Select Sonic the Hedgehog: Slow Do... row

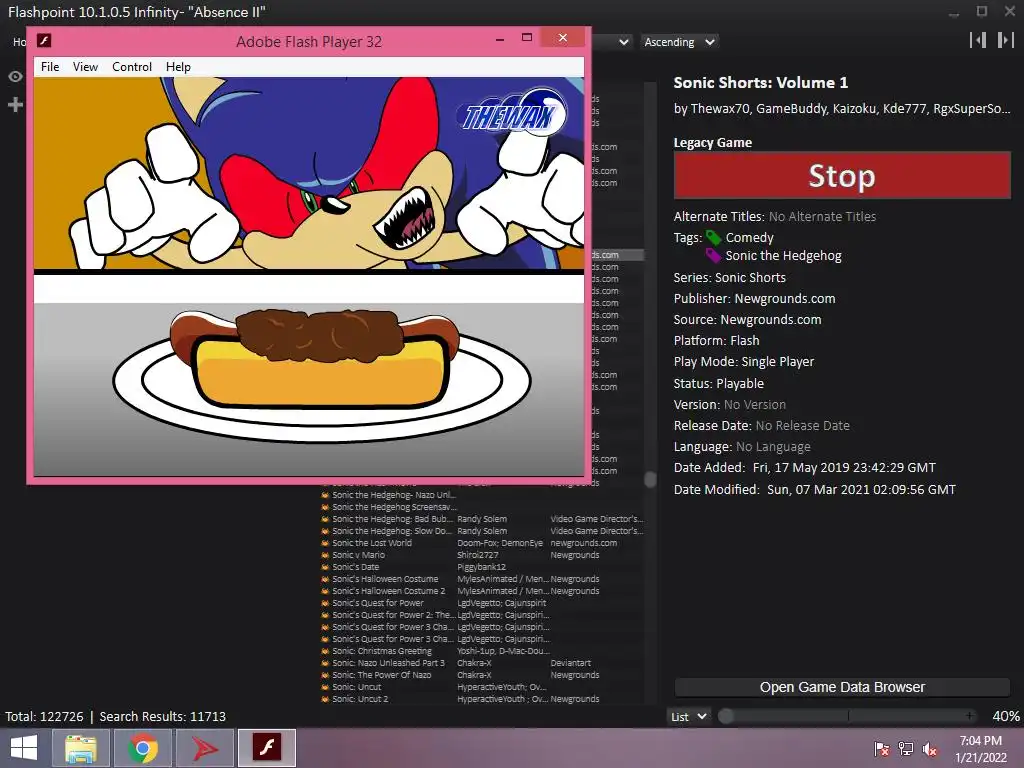[482, 531]
